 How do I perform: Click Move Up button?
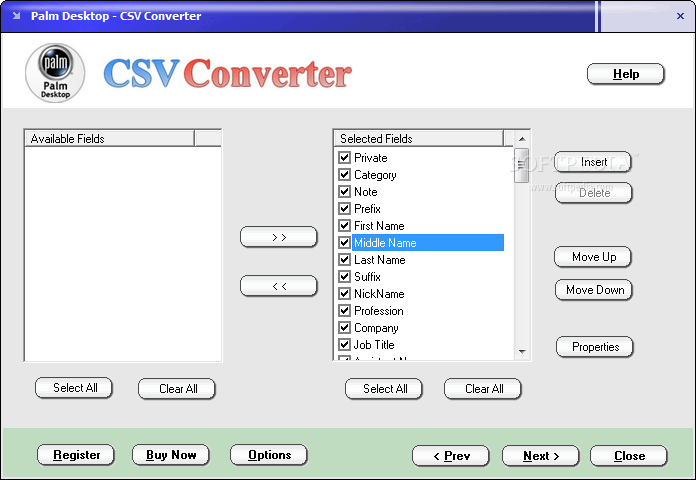593,257
